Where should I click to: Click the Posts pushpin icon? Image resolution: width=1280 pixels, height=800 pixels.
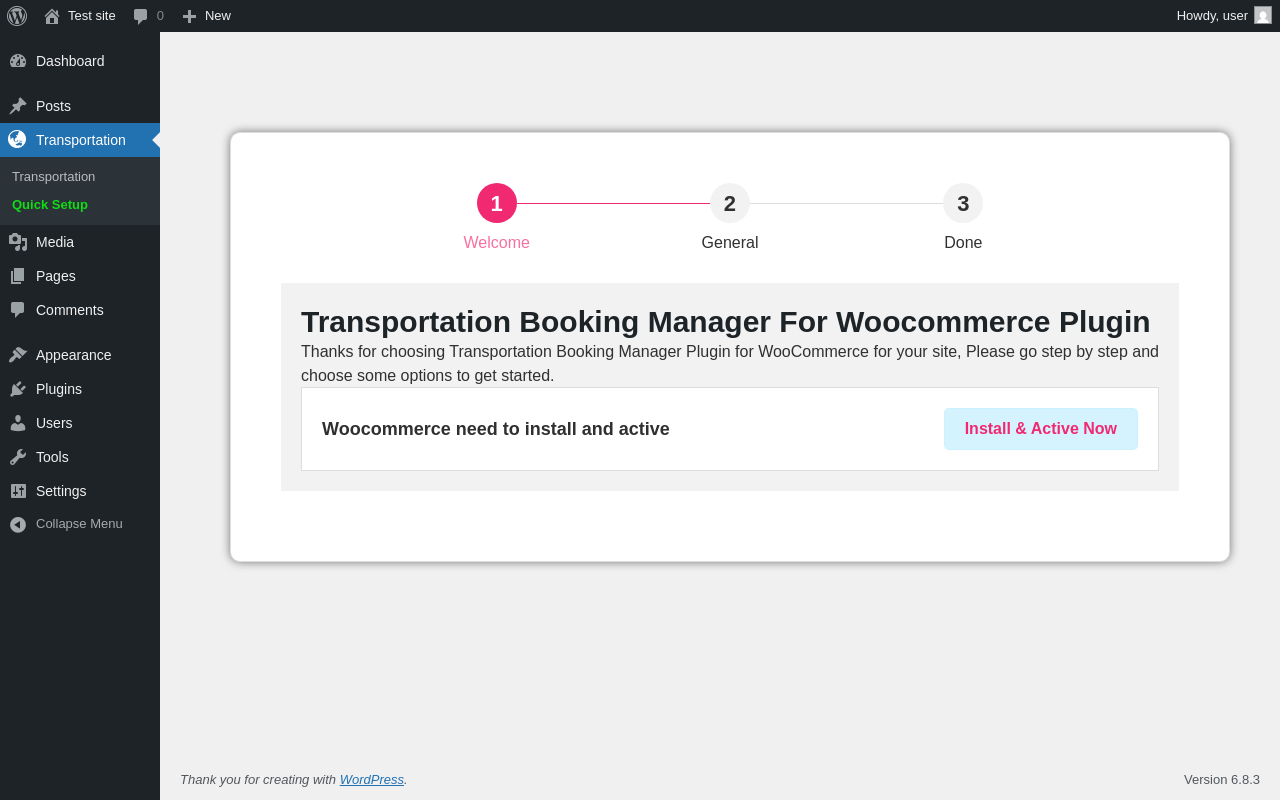point(18,106)
